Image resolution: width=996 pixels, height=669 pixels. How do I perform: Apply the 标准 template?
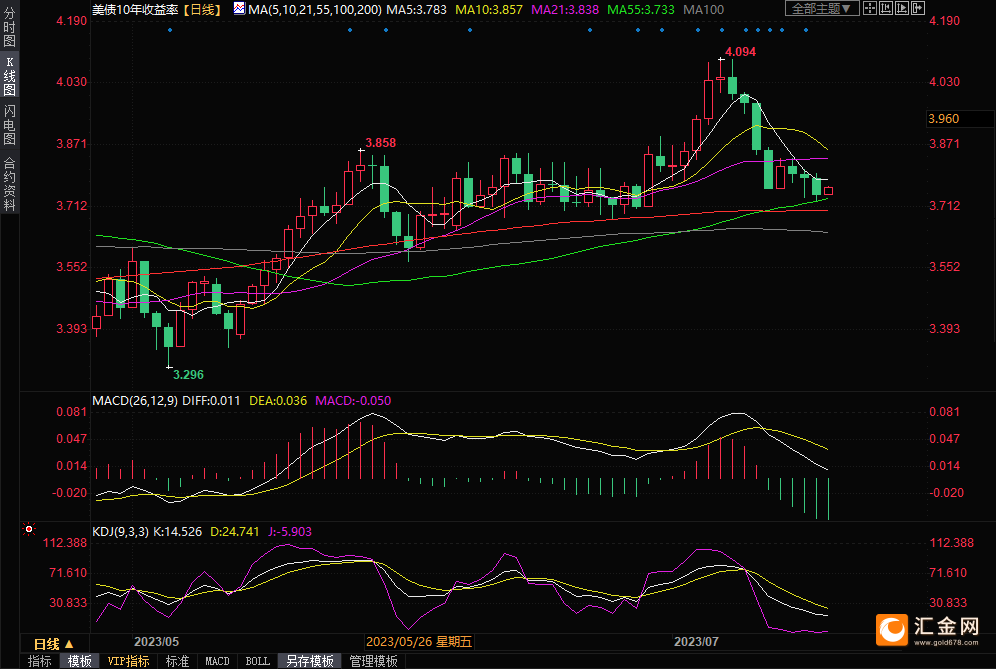[177, 661]
